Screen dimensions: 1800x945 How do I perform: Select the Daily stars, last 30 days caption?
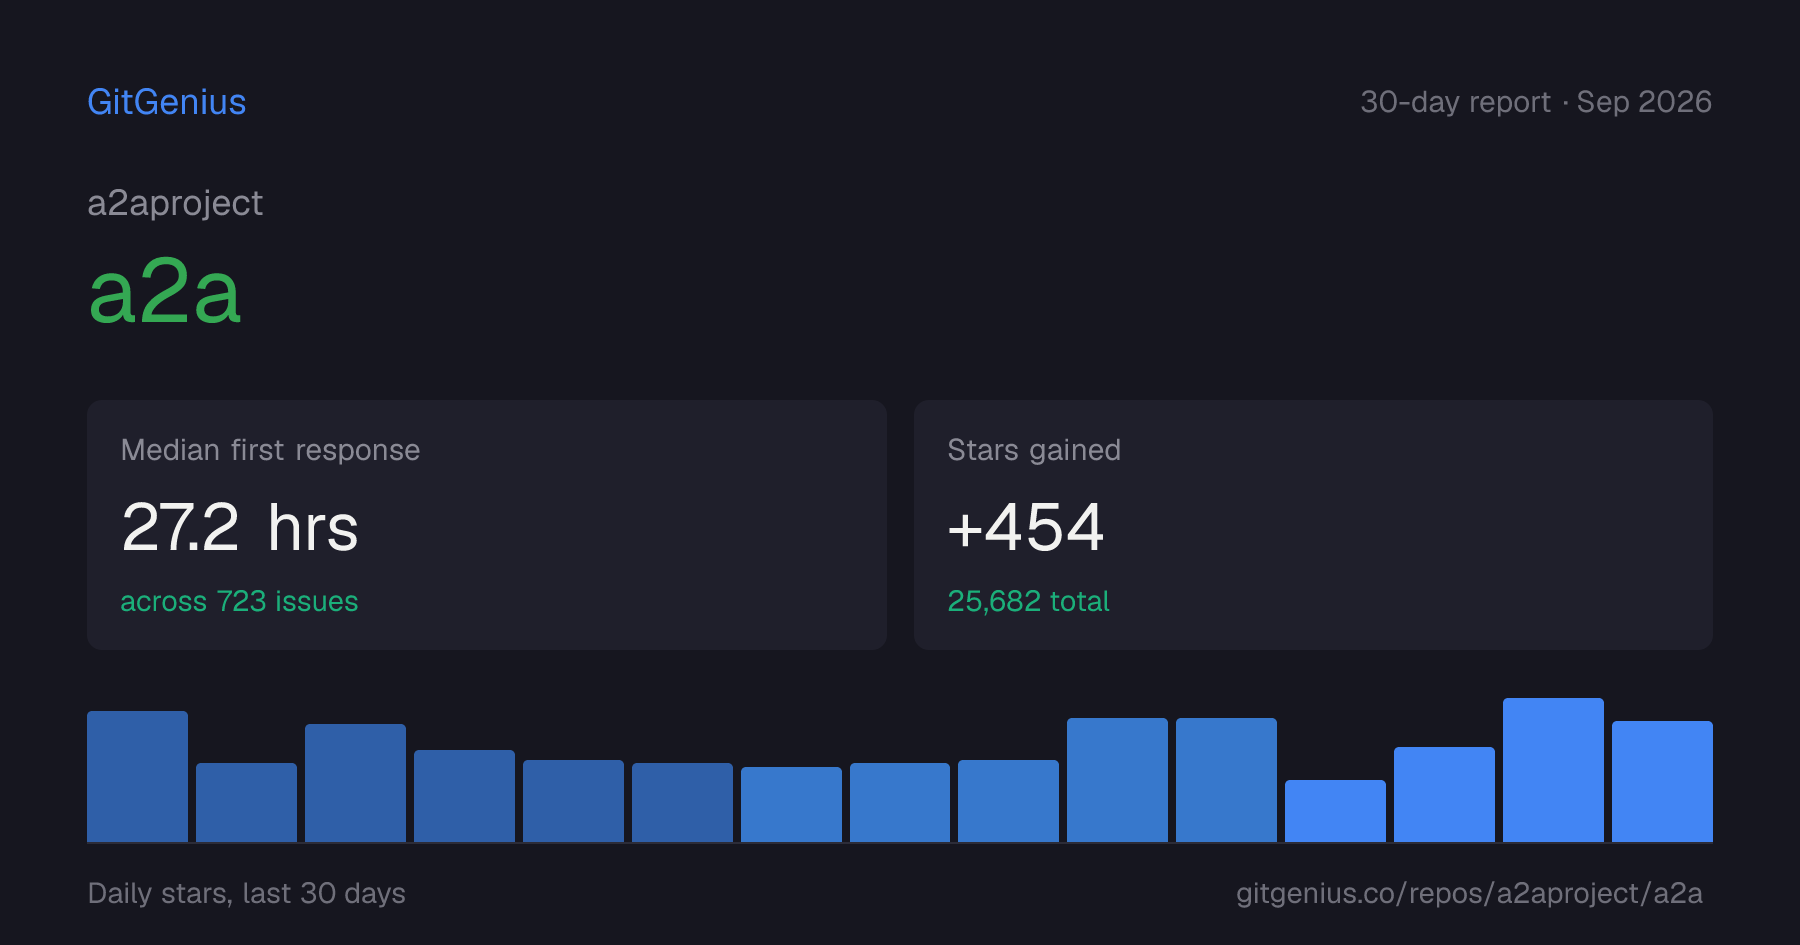(x=247, y=893)
